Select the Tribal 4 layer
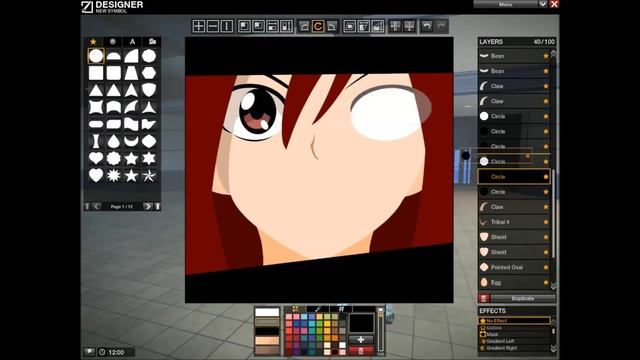 (514, 222)
